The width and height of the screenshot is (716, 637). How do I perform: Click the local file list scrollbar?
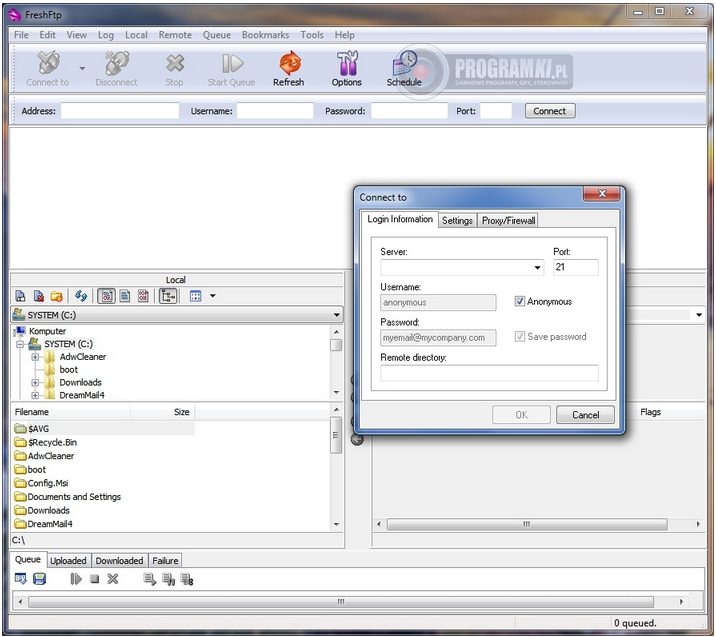click(336, 435)
